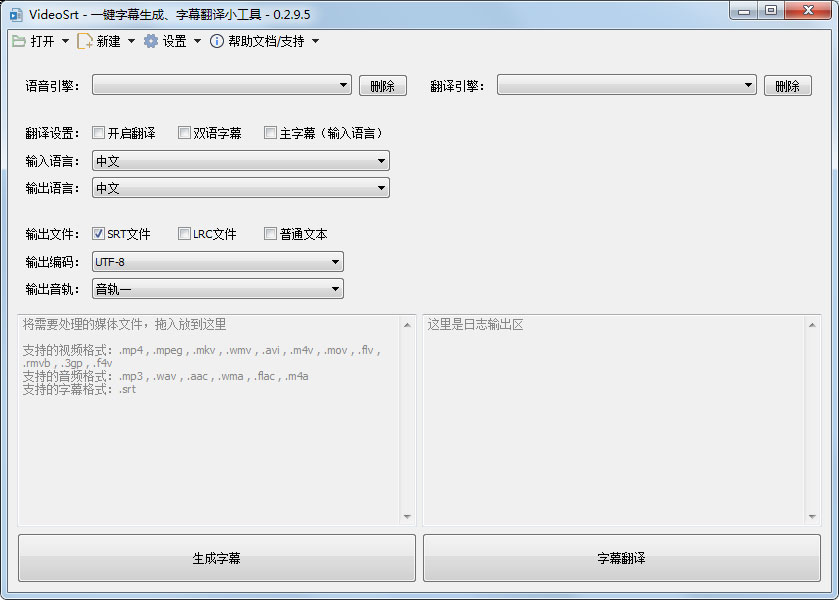Expand the 输出音轨 dropdown
Image resolution: width=839 pixels, height=600 pixels.
[217, 289]
